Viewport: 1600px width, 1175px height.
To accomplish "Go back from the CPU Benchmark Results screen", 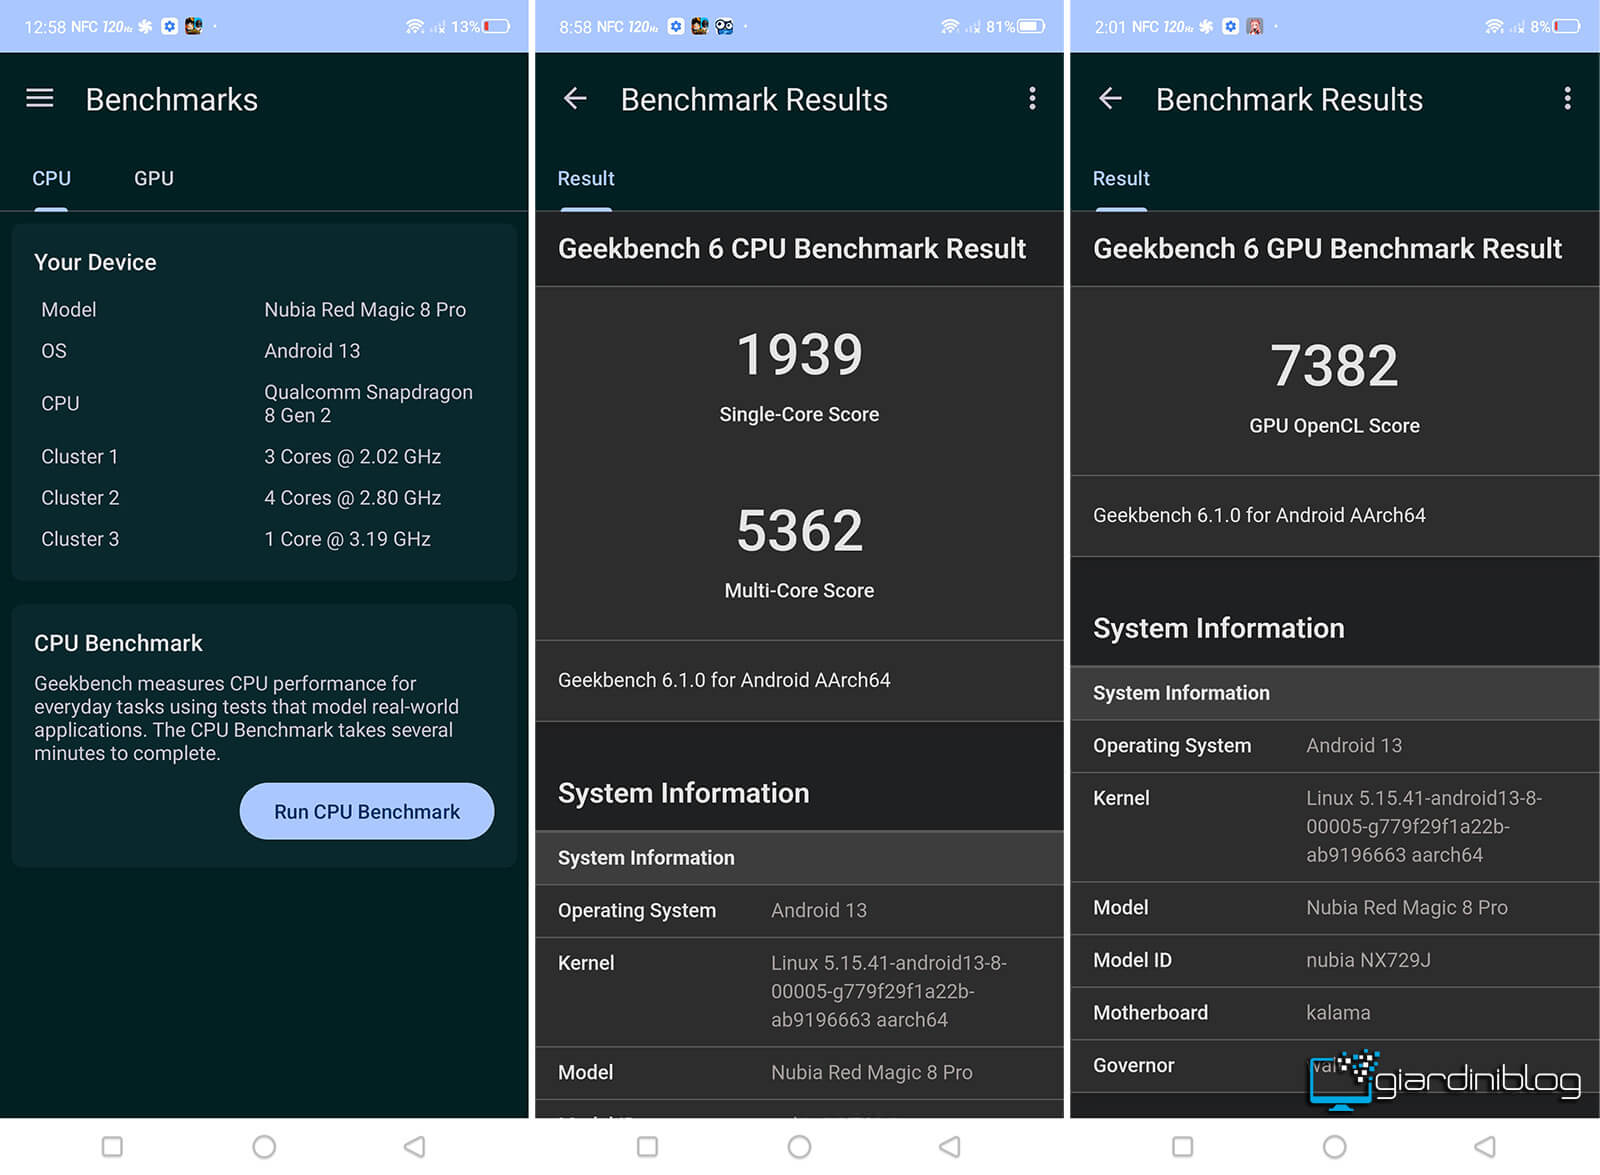I will [x=575, y=98].
